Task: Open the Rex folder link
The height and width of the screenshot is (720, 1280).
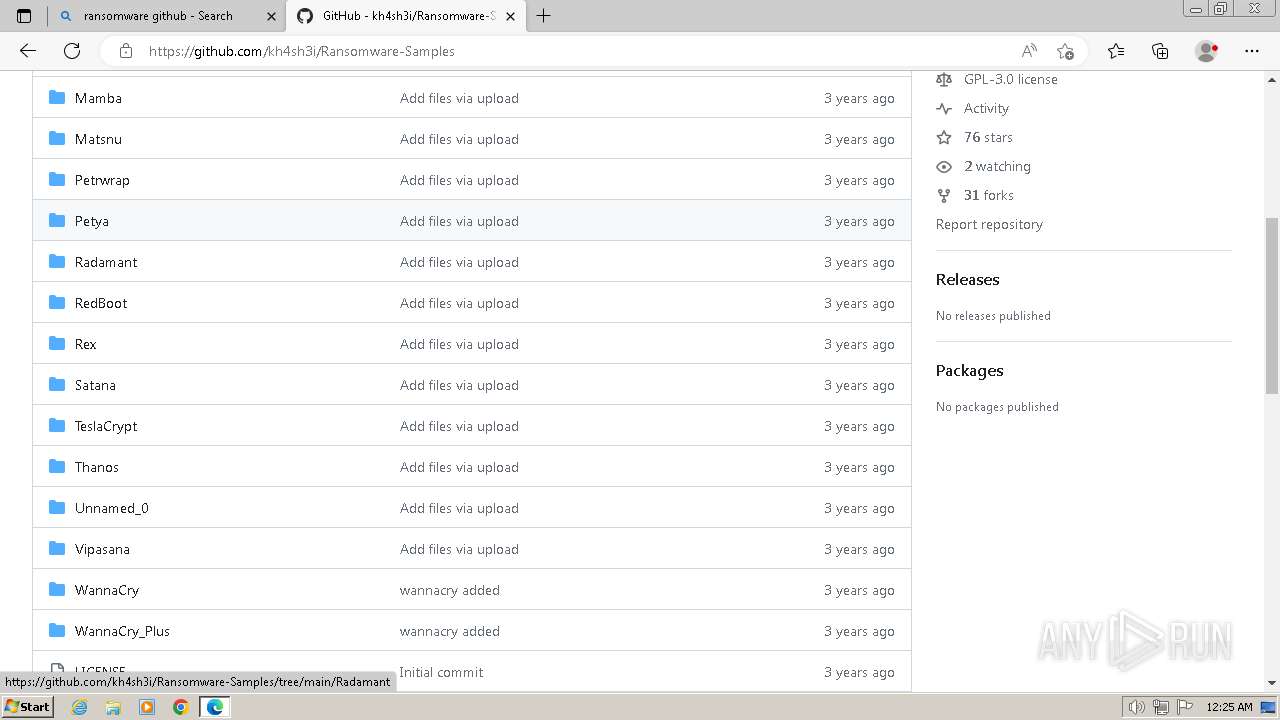Action: coord(86,344)
